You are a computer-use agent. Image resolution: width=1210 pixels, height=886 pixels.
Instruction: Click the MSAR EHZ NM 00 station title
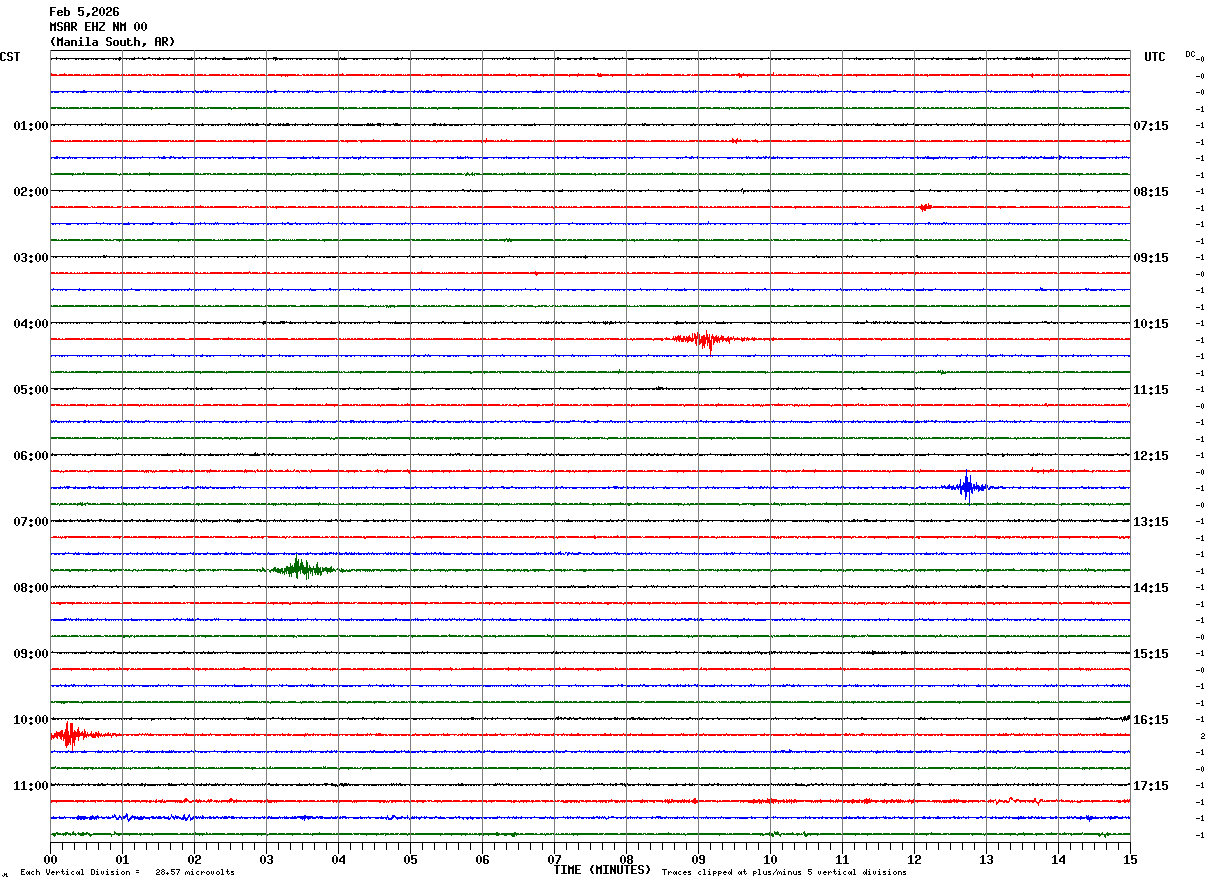(98, 27)
